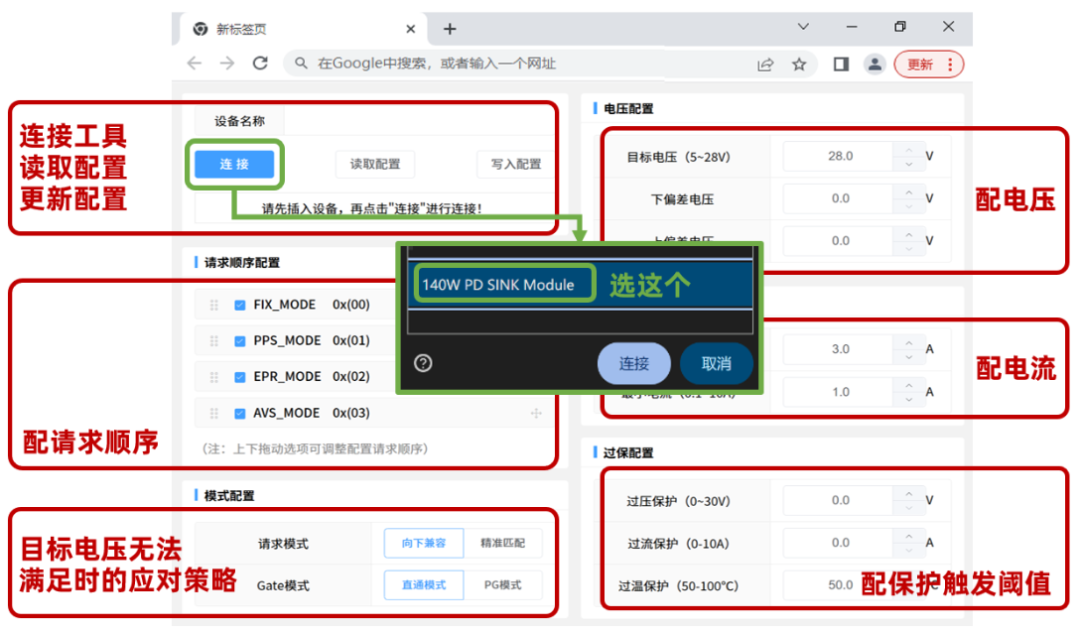Screen dimensions: 1080x634
Task: Uncheck the PPS_MODE checkbox
Action: point(237,340)
